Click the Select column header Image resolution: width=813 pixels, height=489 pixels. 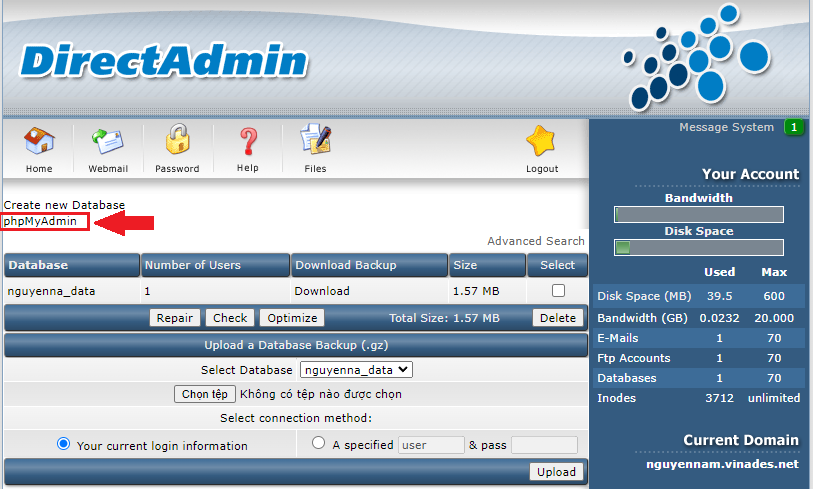pos(557,265)
